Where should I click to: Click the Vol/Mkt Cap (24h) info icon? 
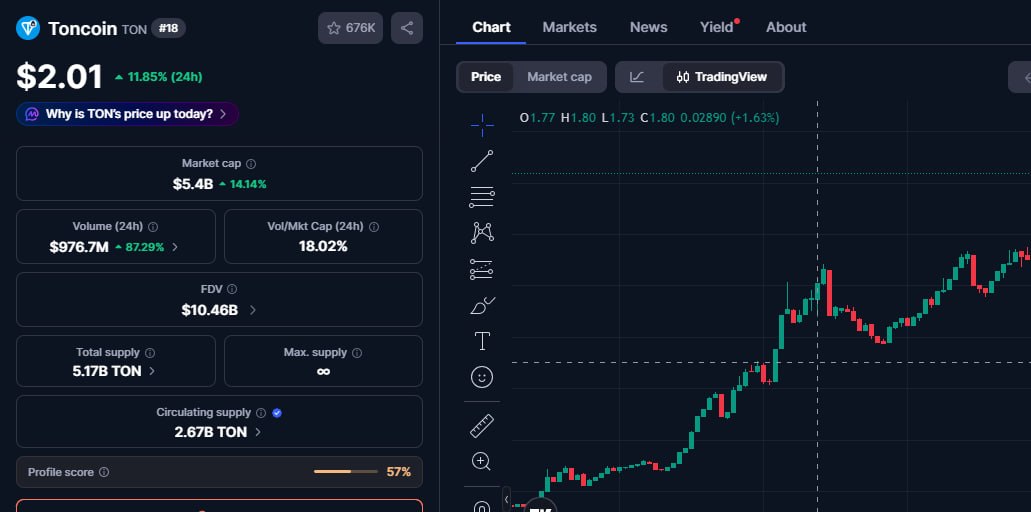click(373, 227)
